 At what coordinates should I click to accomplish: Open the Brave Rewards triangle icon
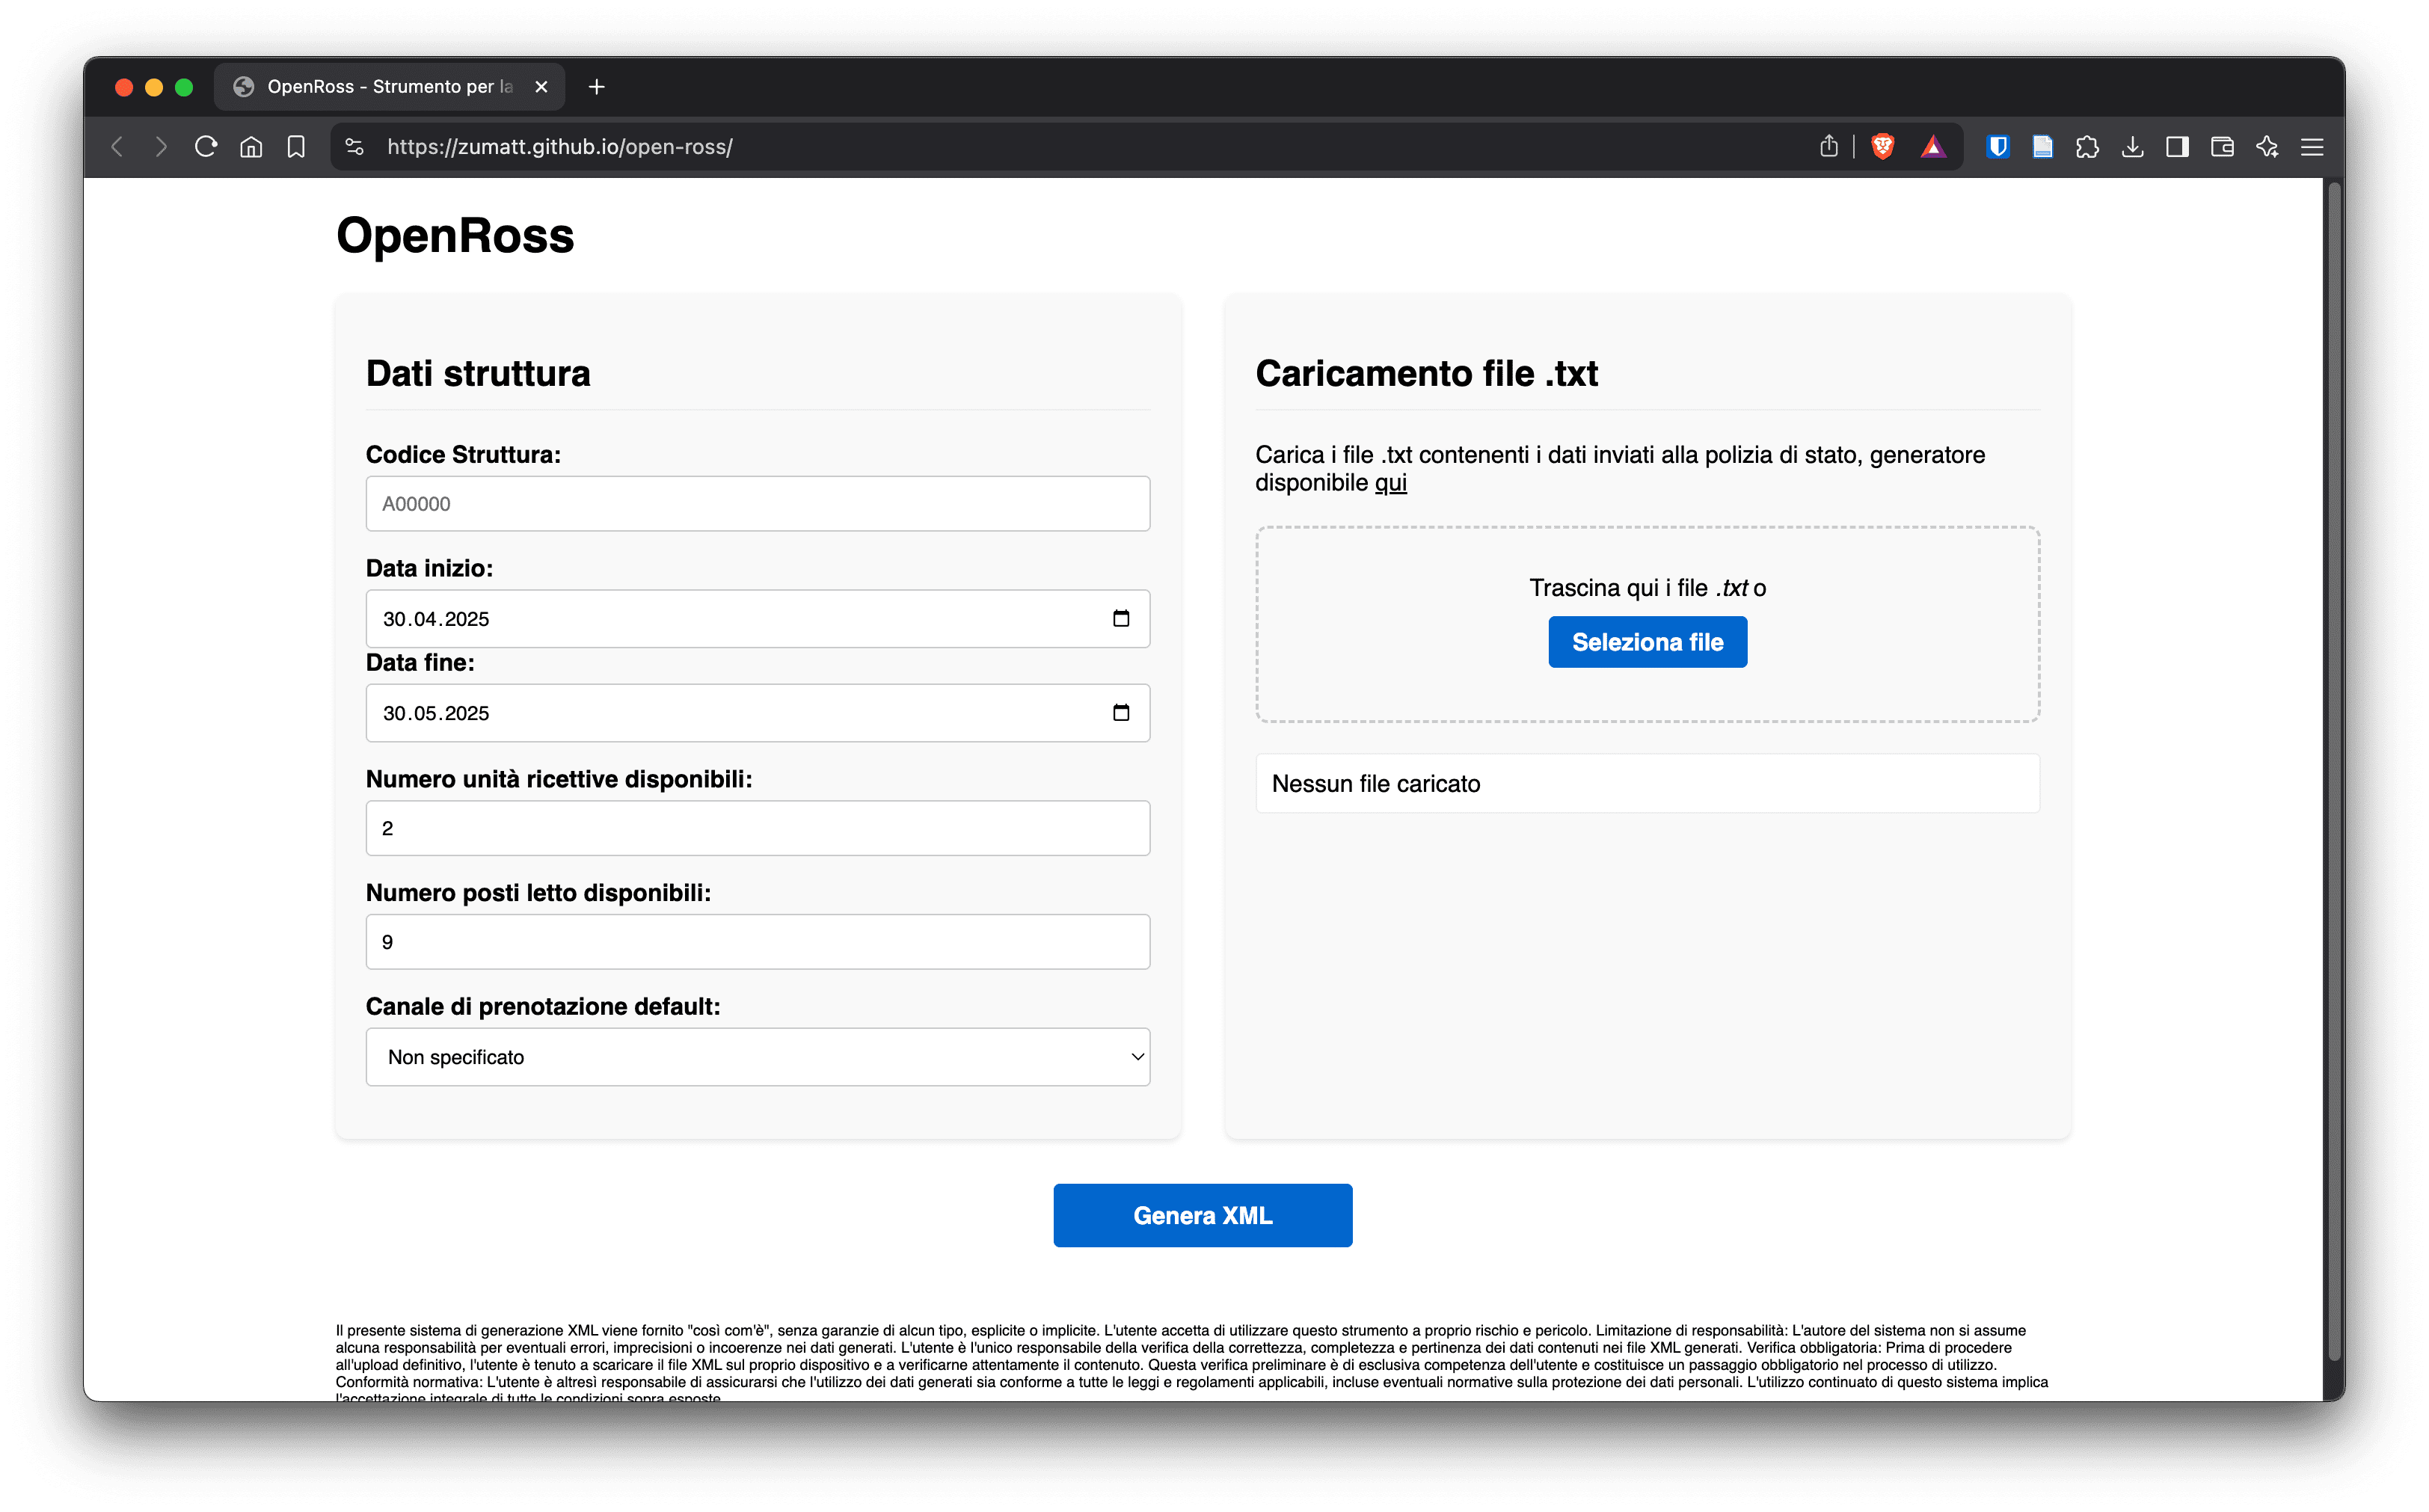tap(1932, 147)
